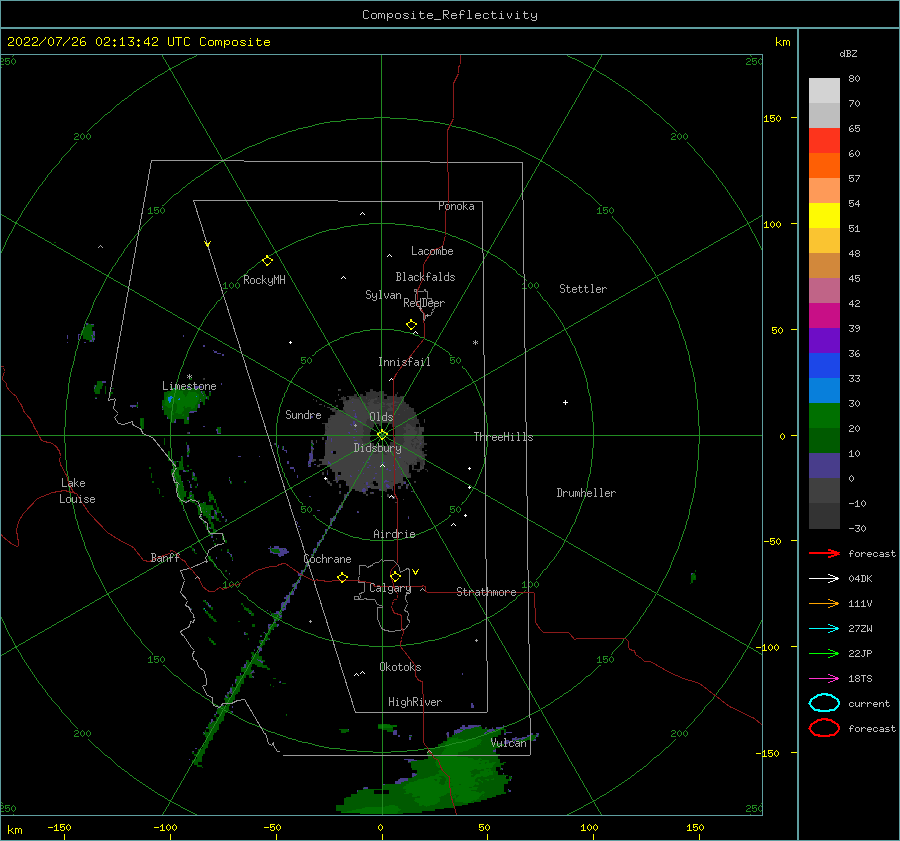
Task: Click the Calgary city label
Action: coord(390,588)
